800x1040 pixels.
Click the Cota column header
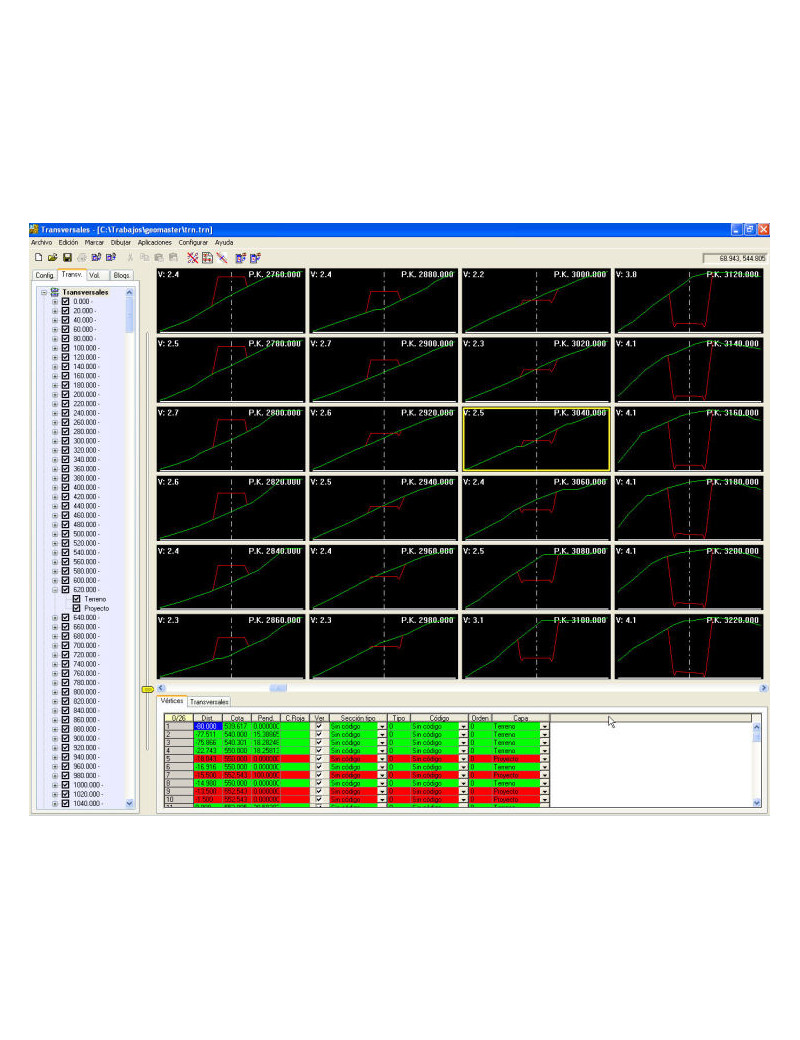click(x=237, y=718)
